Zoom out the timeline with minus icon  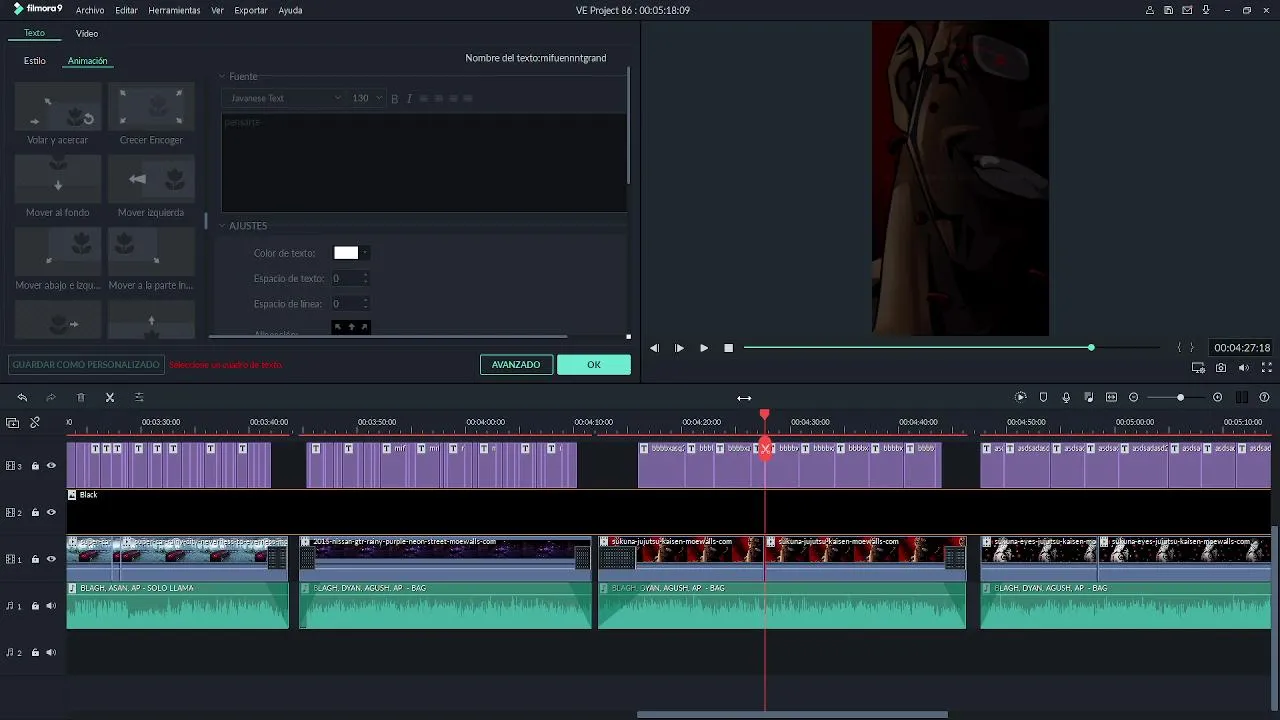tap(1133, 397)
